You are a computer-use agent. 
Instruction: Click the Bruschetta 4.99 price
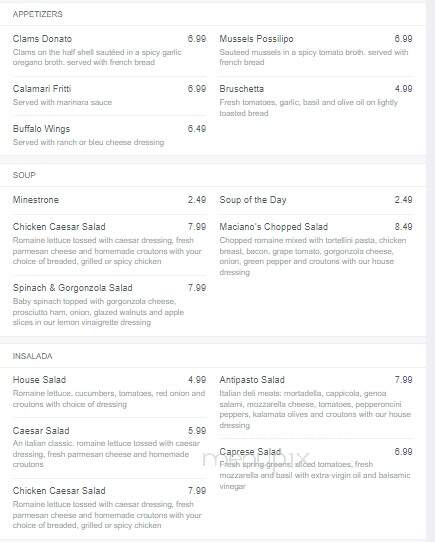point(404,89)
